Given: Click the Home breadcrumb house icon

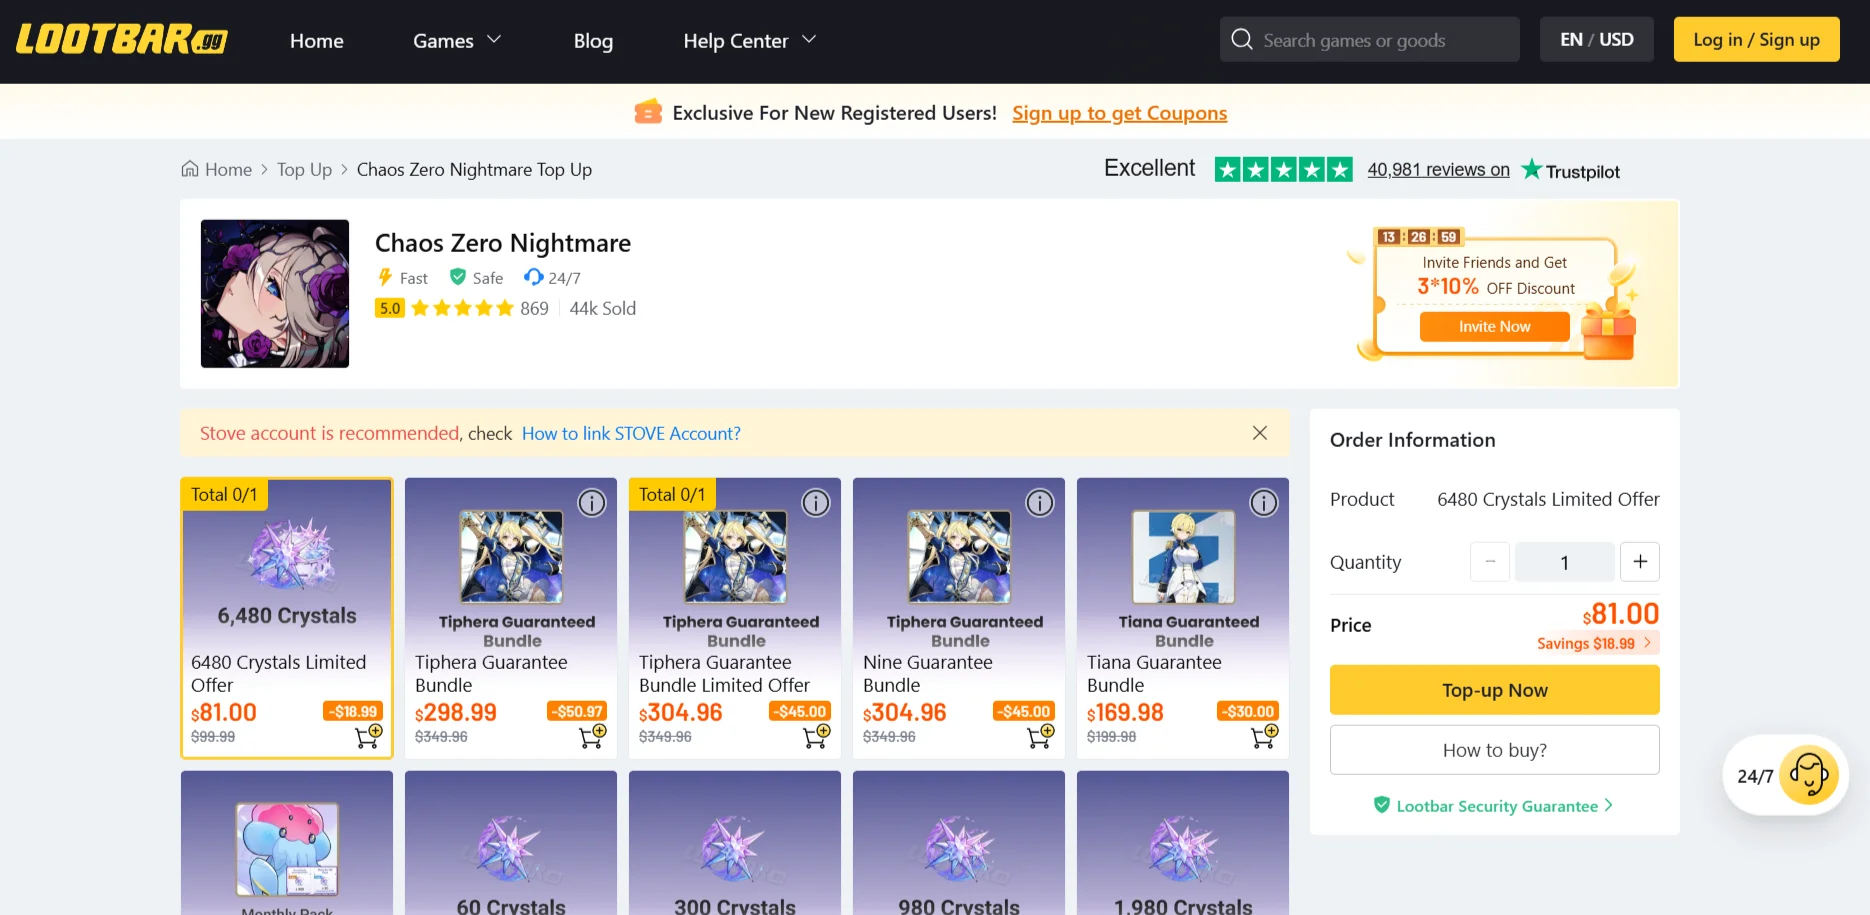Looking at the screenshot, I should tap(190, 169).
